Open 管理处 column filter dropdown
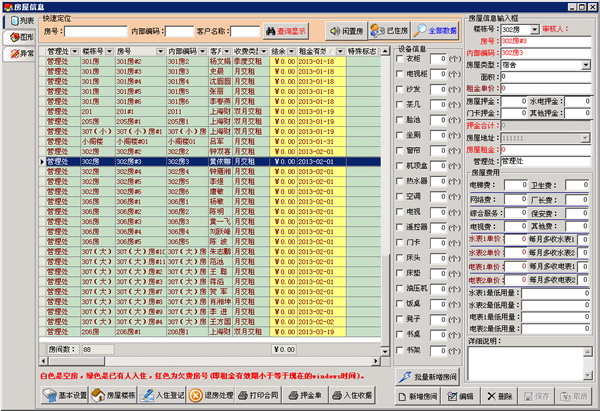This screenshot has width=600, height=411. (75, 51)
